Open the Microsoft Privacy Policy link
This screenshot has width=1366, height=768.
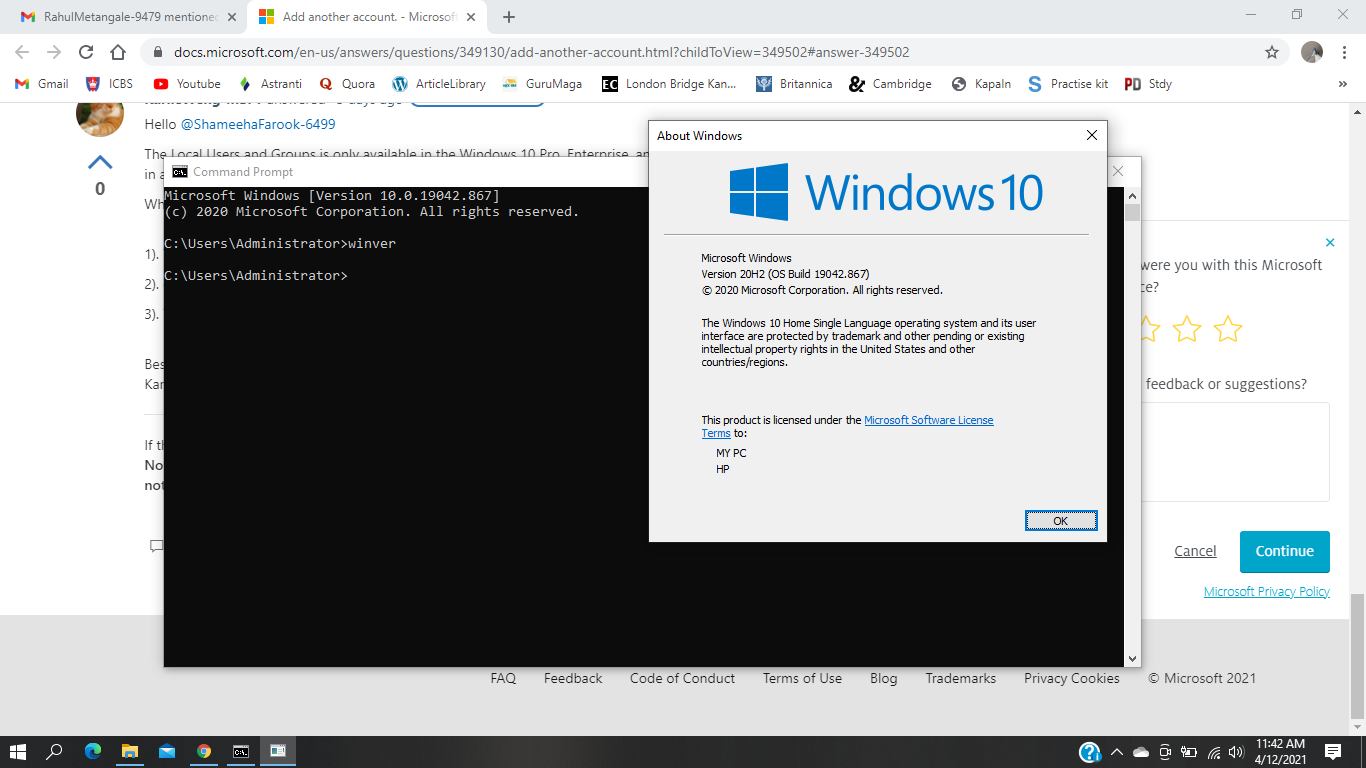[x=1267, y=591]
